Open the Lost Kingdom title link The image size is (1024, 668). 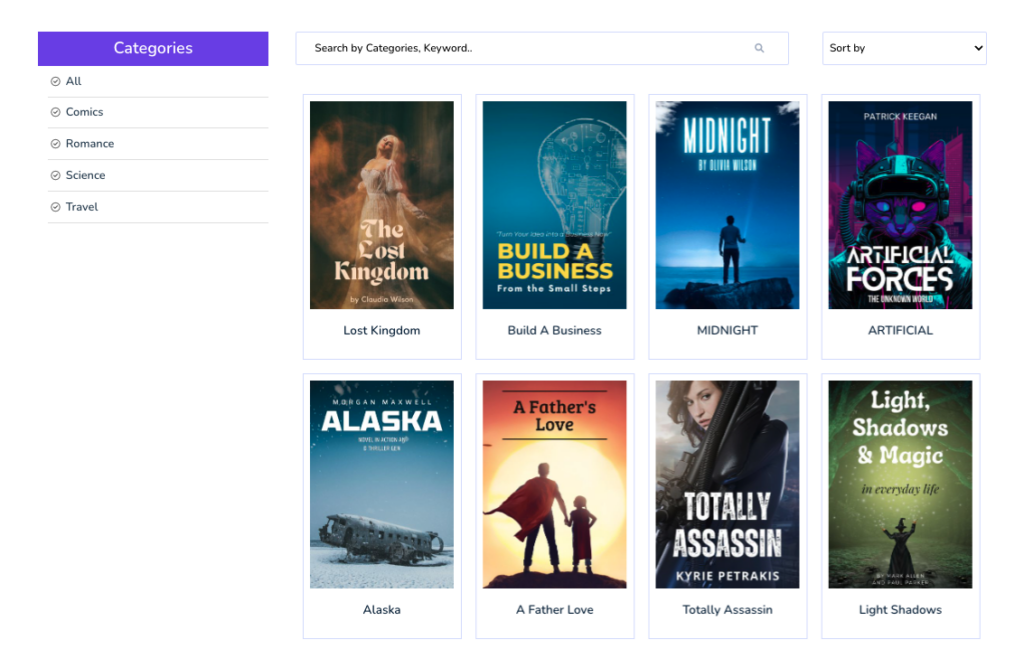tap(381, 330)
